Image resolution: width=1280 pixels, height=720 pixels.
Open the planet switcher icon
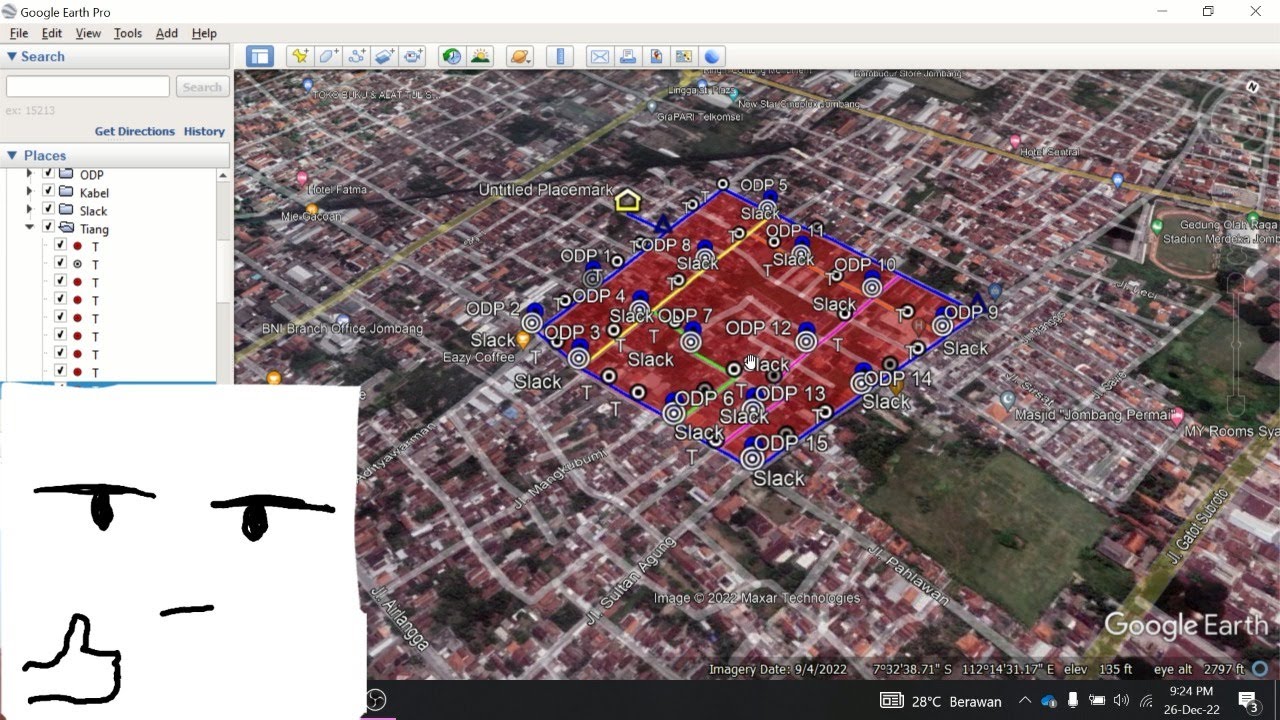coord(519,57)
